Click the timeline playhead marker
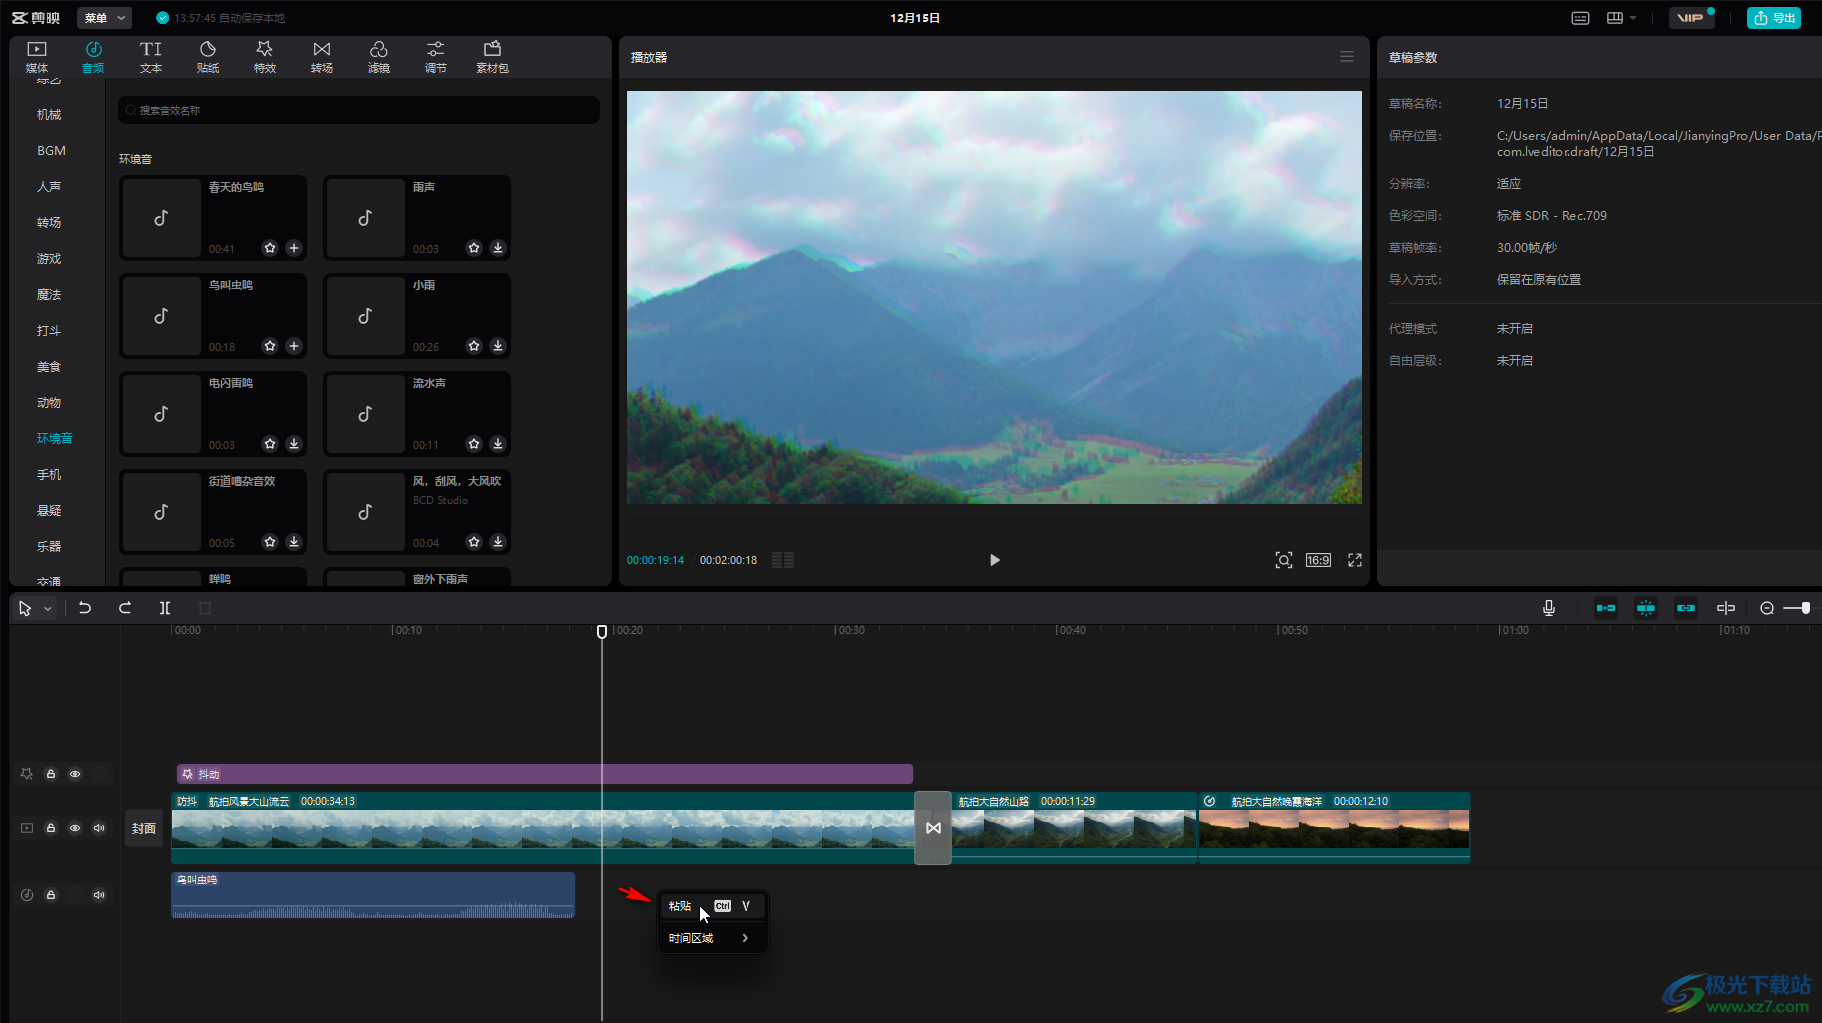This screenshot has width=1822, height=1023. click(602, 631)
